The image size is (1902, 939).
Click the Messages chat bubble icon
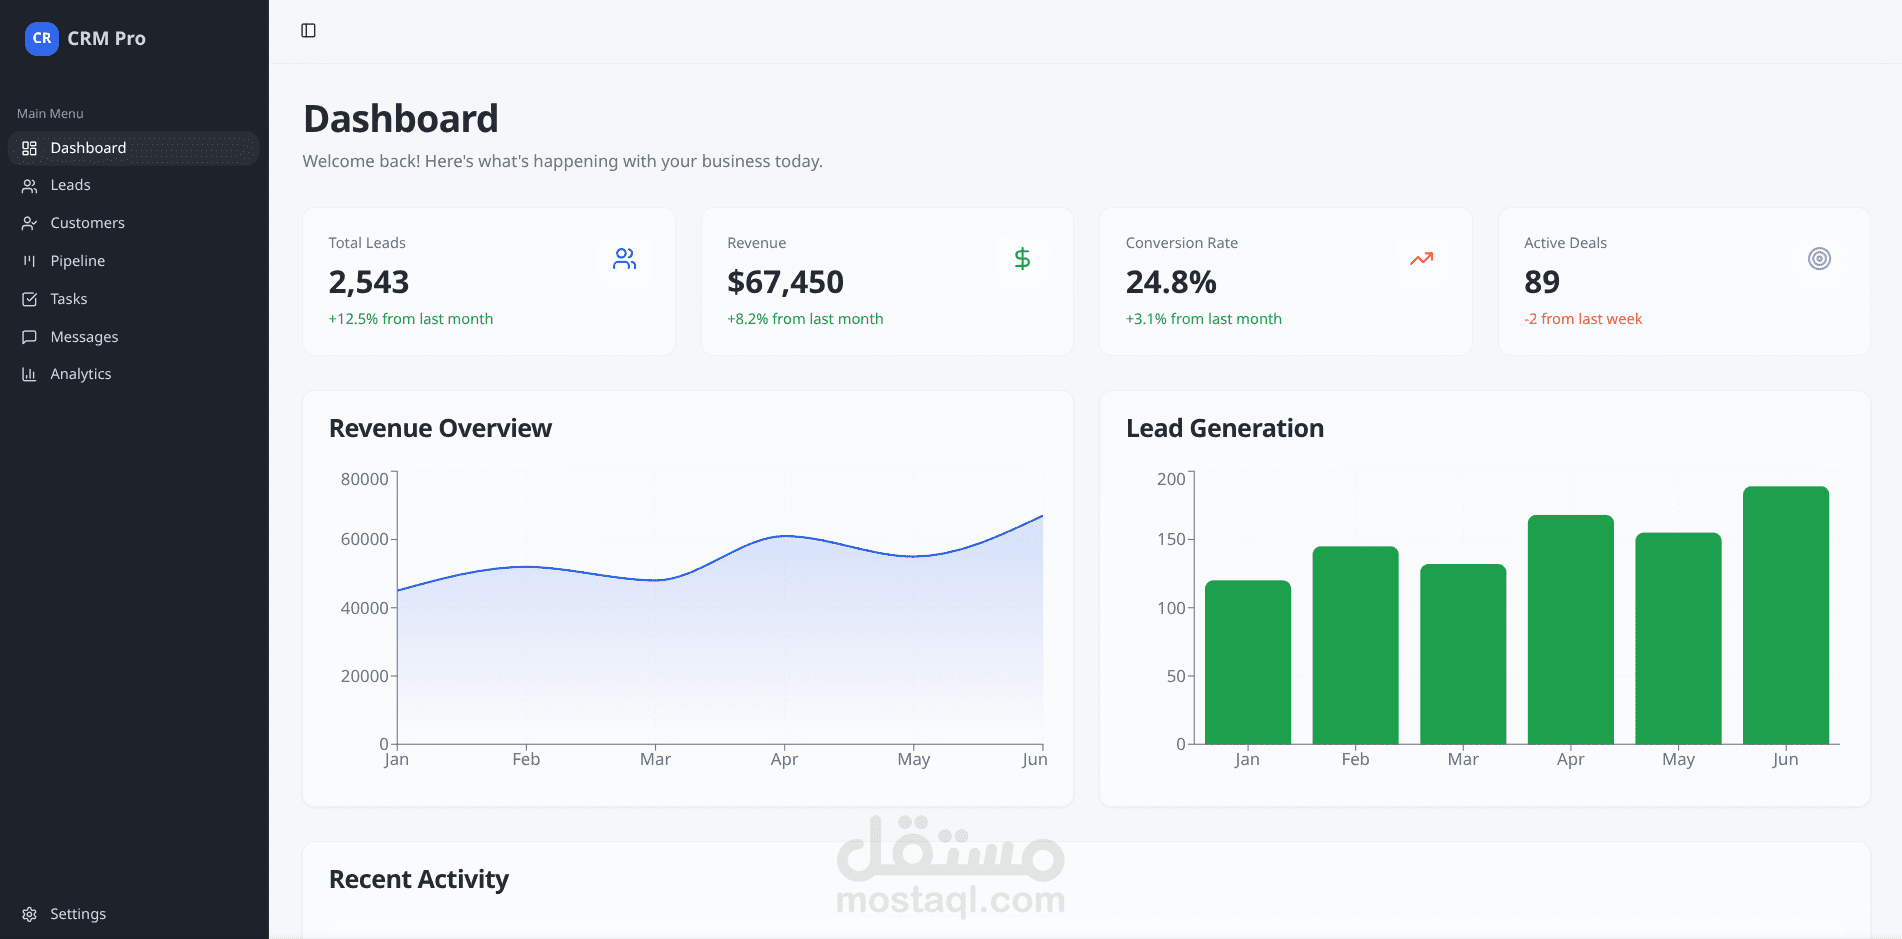tap(30, 337)
